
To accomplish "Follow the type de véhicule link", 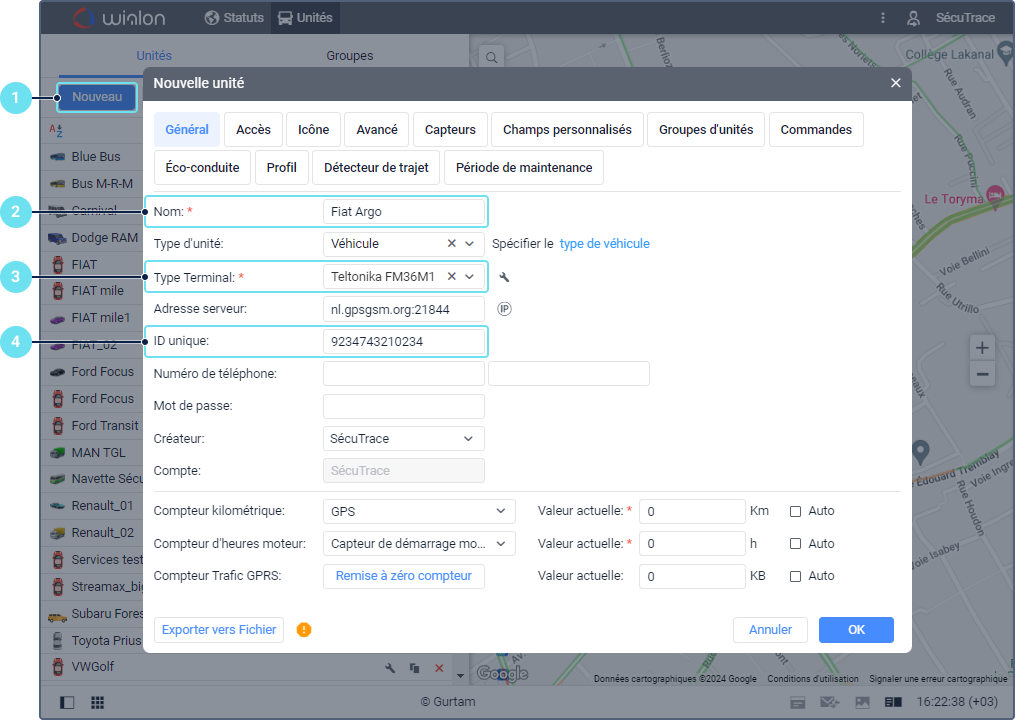I will [x=605, y=243].
